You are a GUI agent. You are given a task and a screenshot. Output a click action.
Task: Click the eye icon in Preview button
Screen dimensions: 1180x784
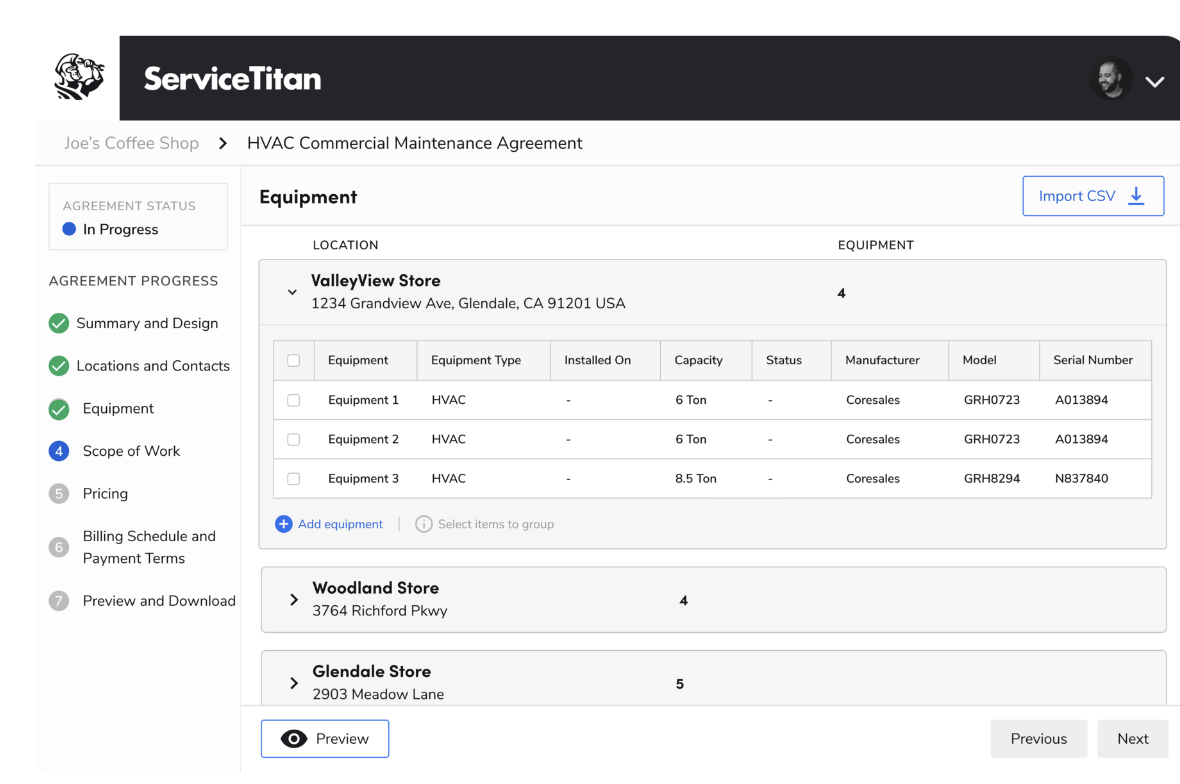coord(294,739)
